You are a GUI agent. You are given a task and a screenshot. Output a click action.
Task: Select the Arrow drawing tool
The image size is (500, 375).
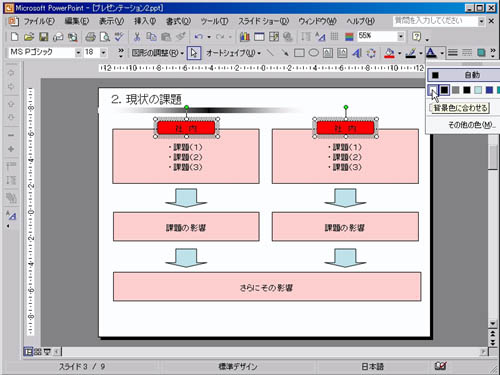285,53
